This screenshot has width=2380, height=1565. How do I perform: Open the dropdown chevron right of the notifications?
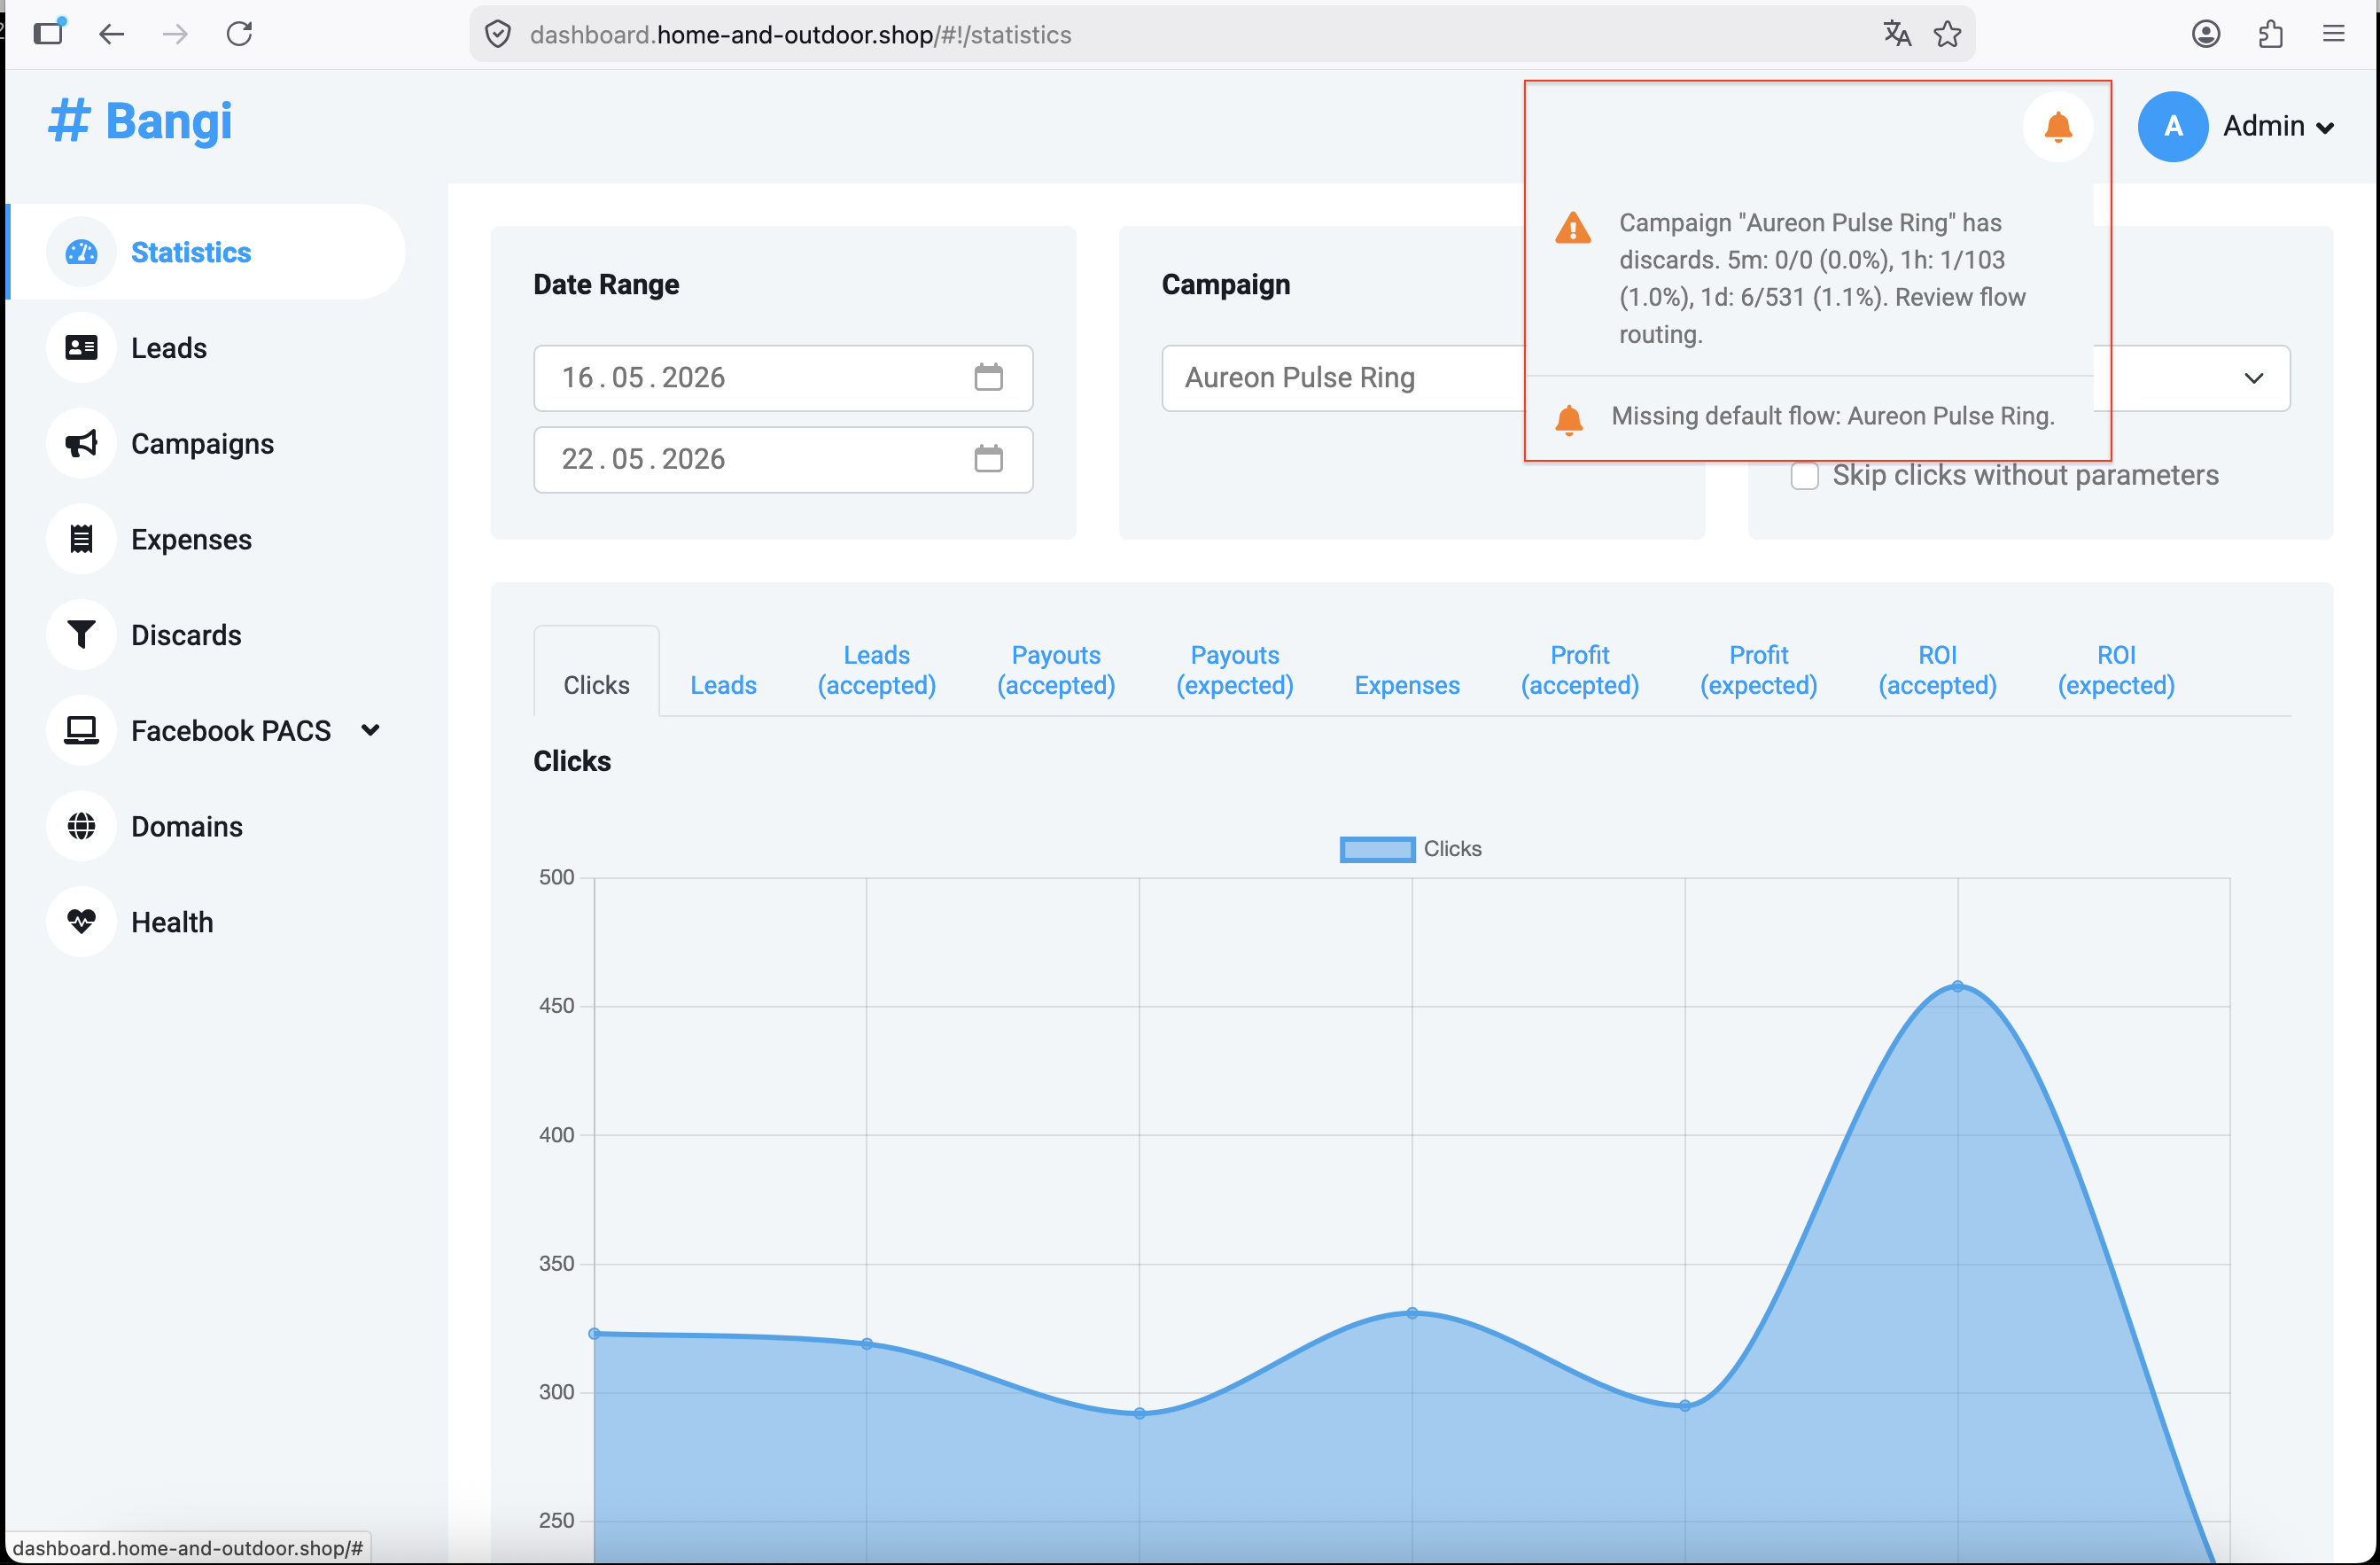tap(2253, 378)
